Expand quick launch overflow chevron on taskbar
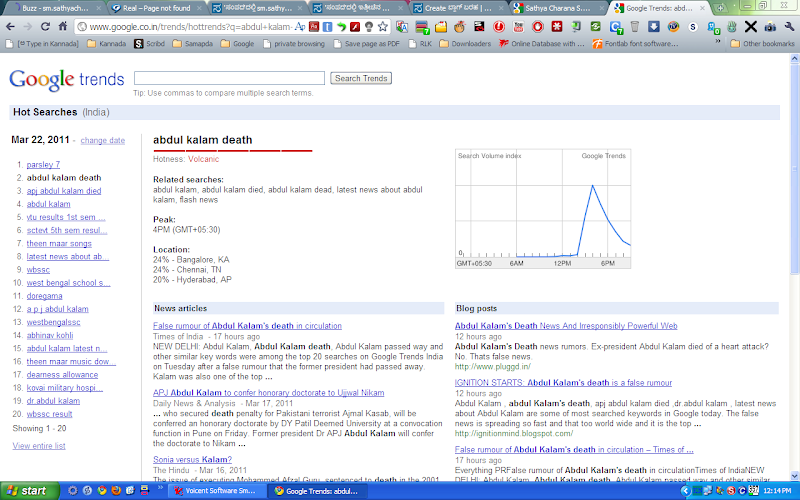The height and width of the screenshot is (500, 800). tap(160, 488)
